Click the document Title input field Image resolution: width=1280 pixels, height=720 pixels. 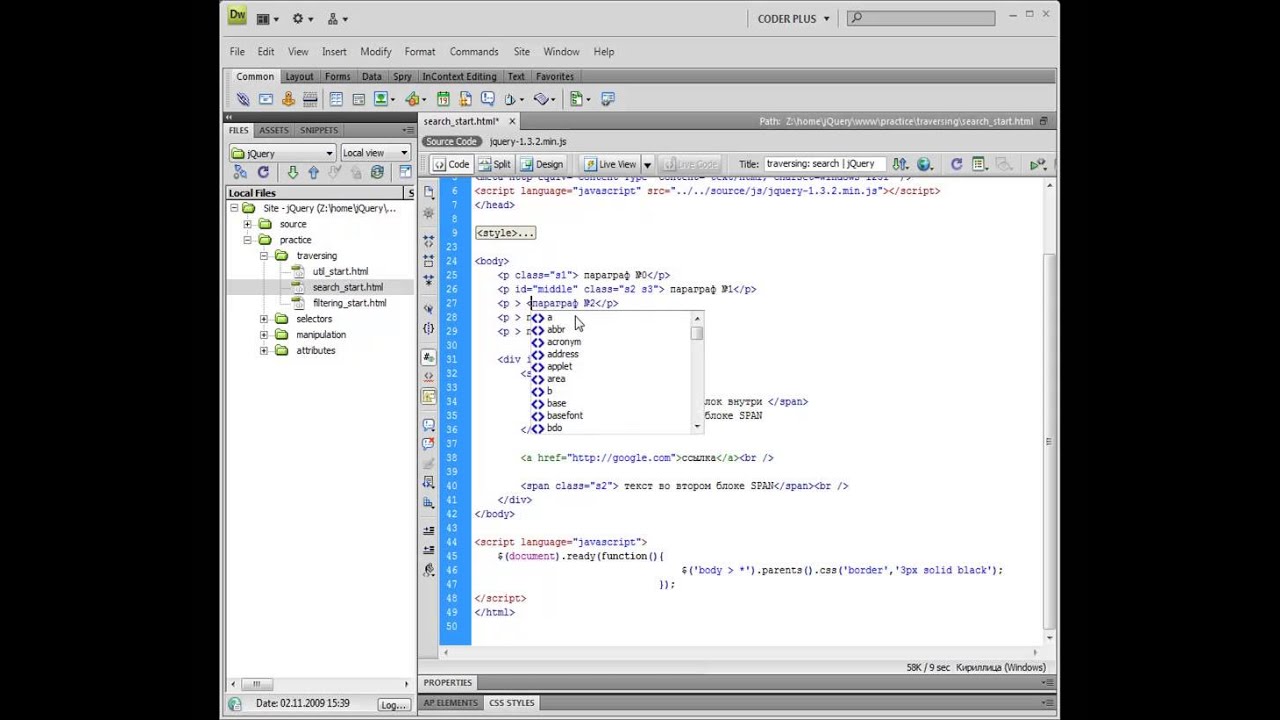tap(825, 164)
